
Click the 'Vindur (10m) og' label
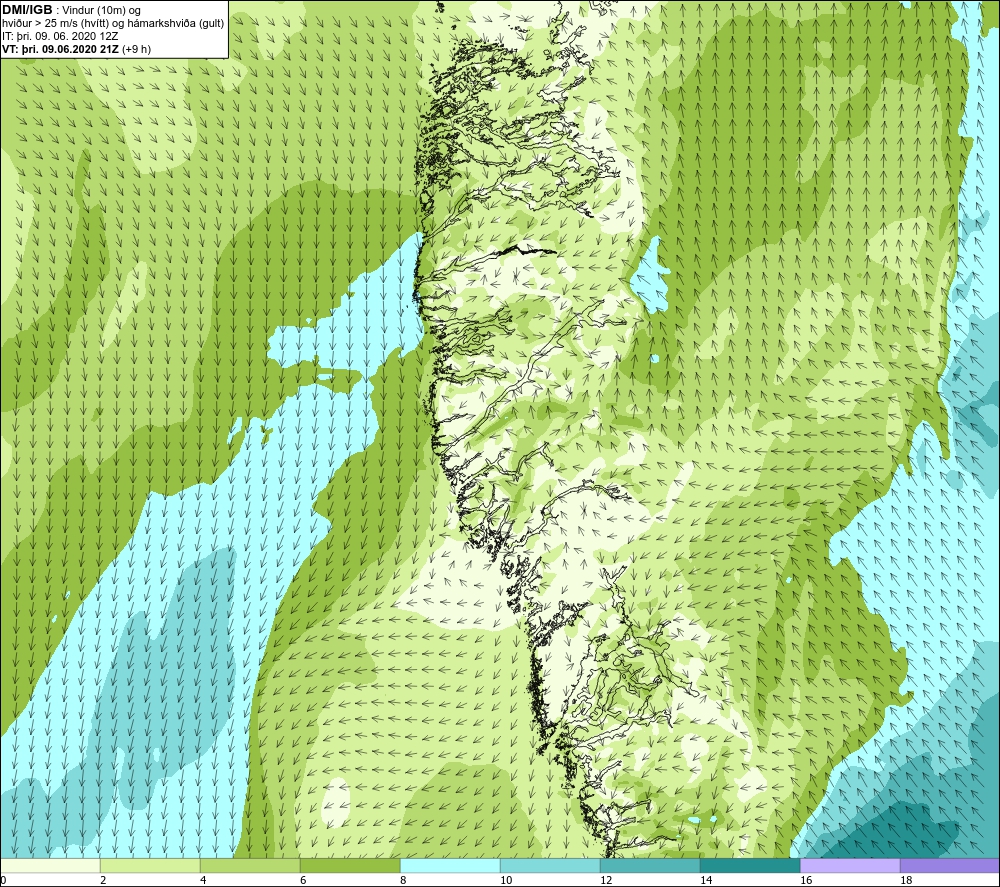pos(101,10)
